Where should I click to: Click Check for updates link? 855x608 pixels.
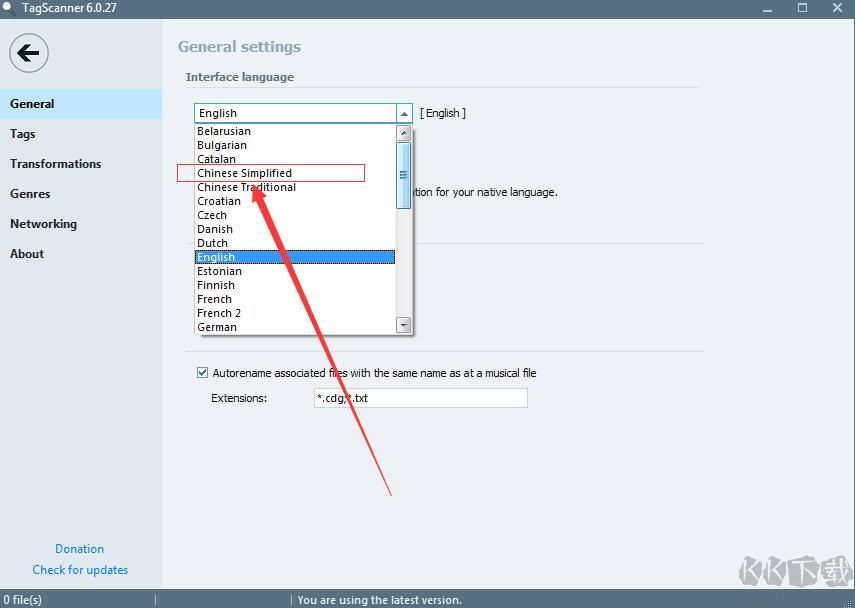tap(80, 570)
